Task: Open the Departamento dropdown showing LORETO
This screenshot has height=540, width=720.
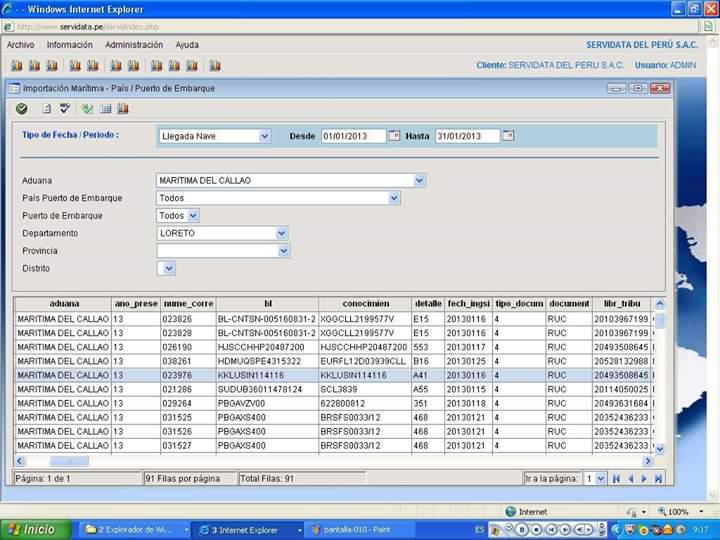Action: [283, 233]
